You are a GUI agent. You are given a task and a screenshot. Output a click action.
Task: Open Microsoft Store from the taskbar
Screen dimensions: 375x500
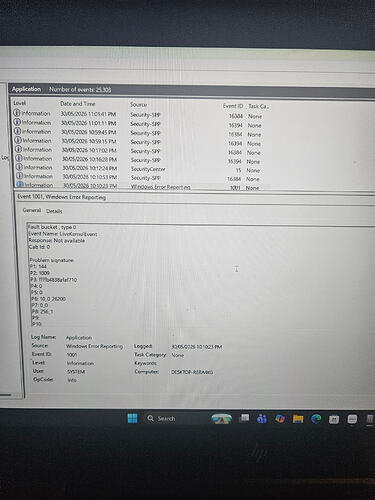(334, 419)
